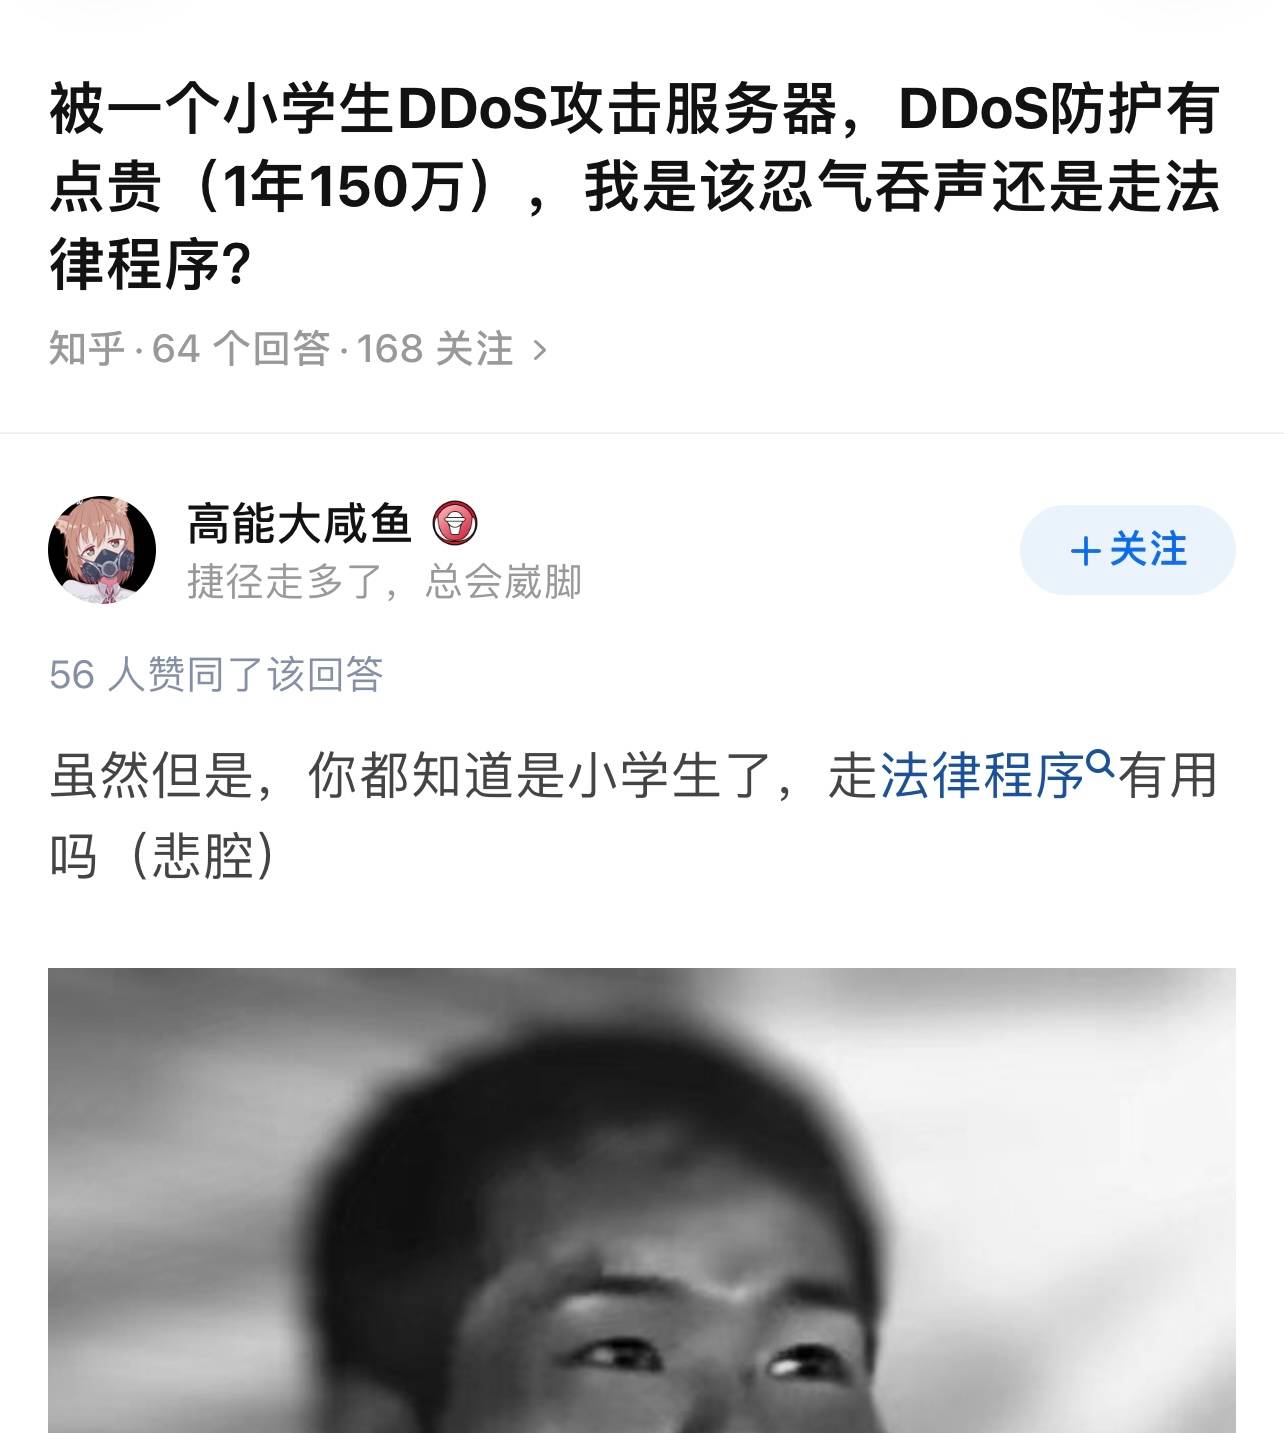Tap the 知乎 source label
Viewport: 1284px width, 1433px height.
click(87, 349)
